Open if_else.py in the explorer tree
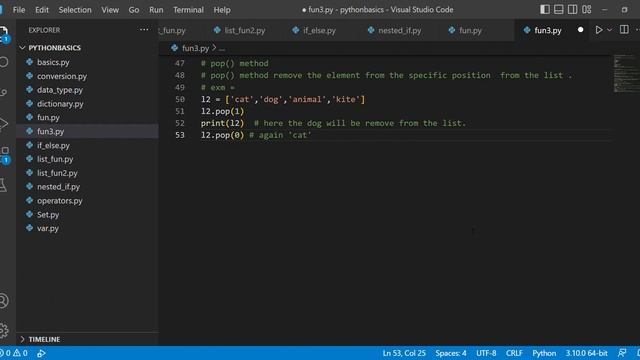This screenshot has width=640, height=360. tap(53, 145)
